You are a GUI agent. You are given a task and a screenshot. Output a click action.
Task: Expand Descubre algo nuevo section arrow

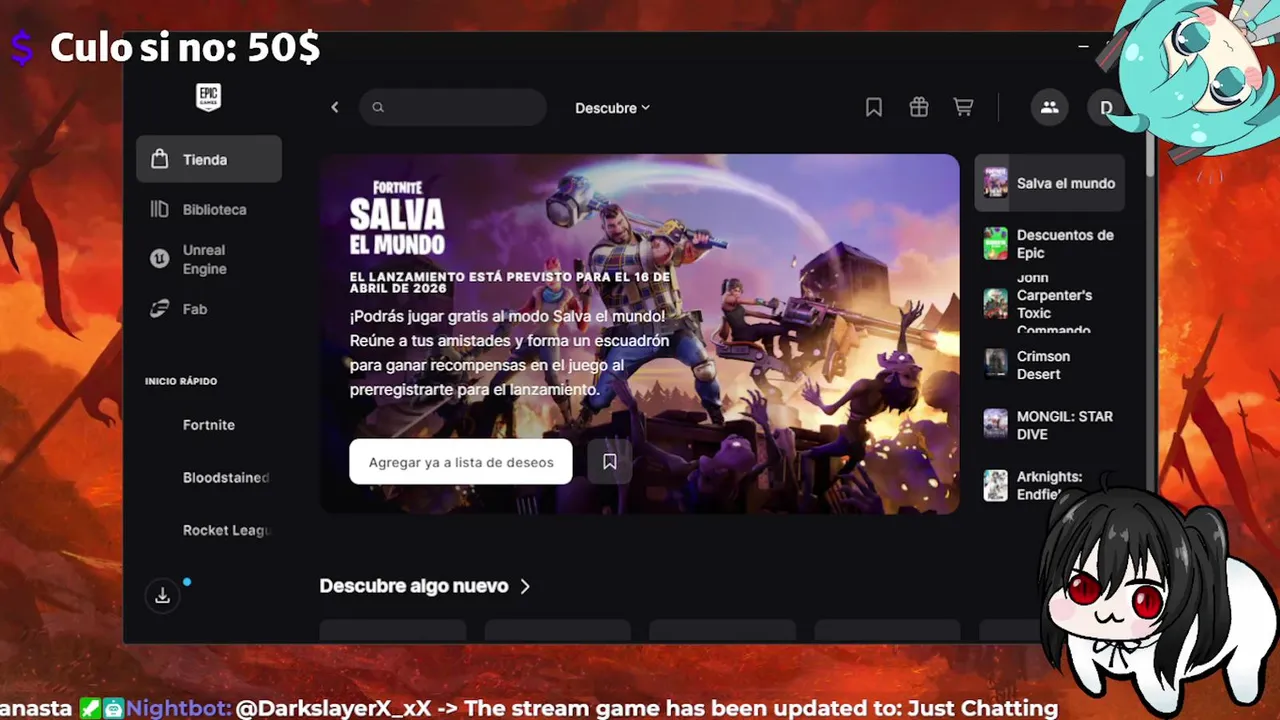pyautogui.click(x=525, y=586)
